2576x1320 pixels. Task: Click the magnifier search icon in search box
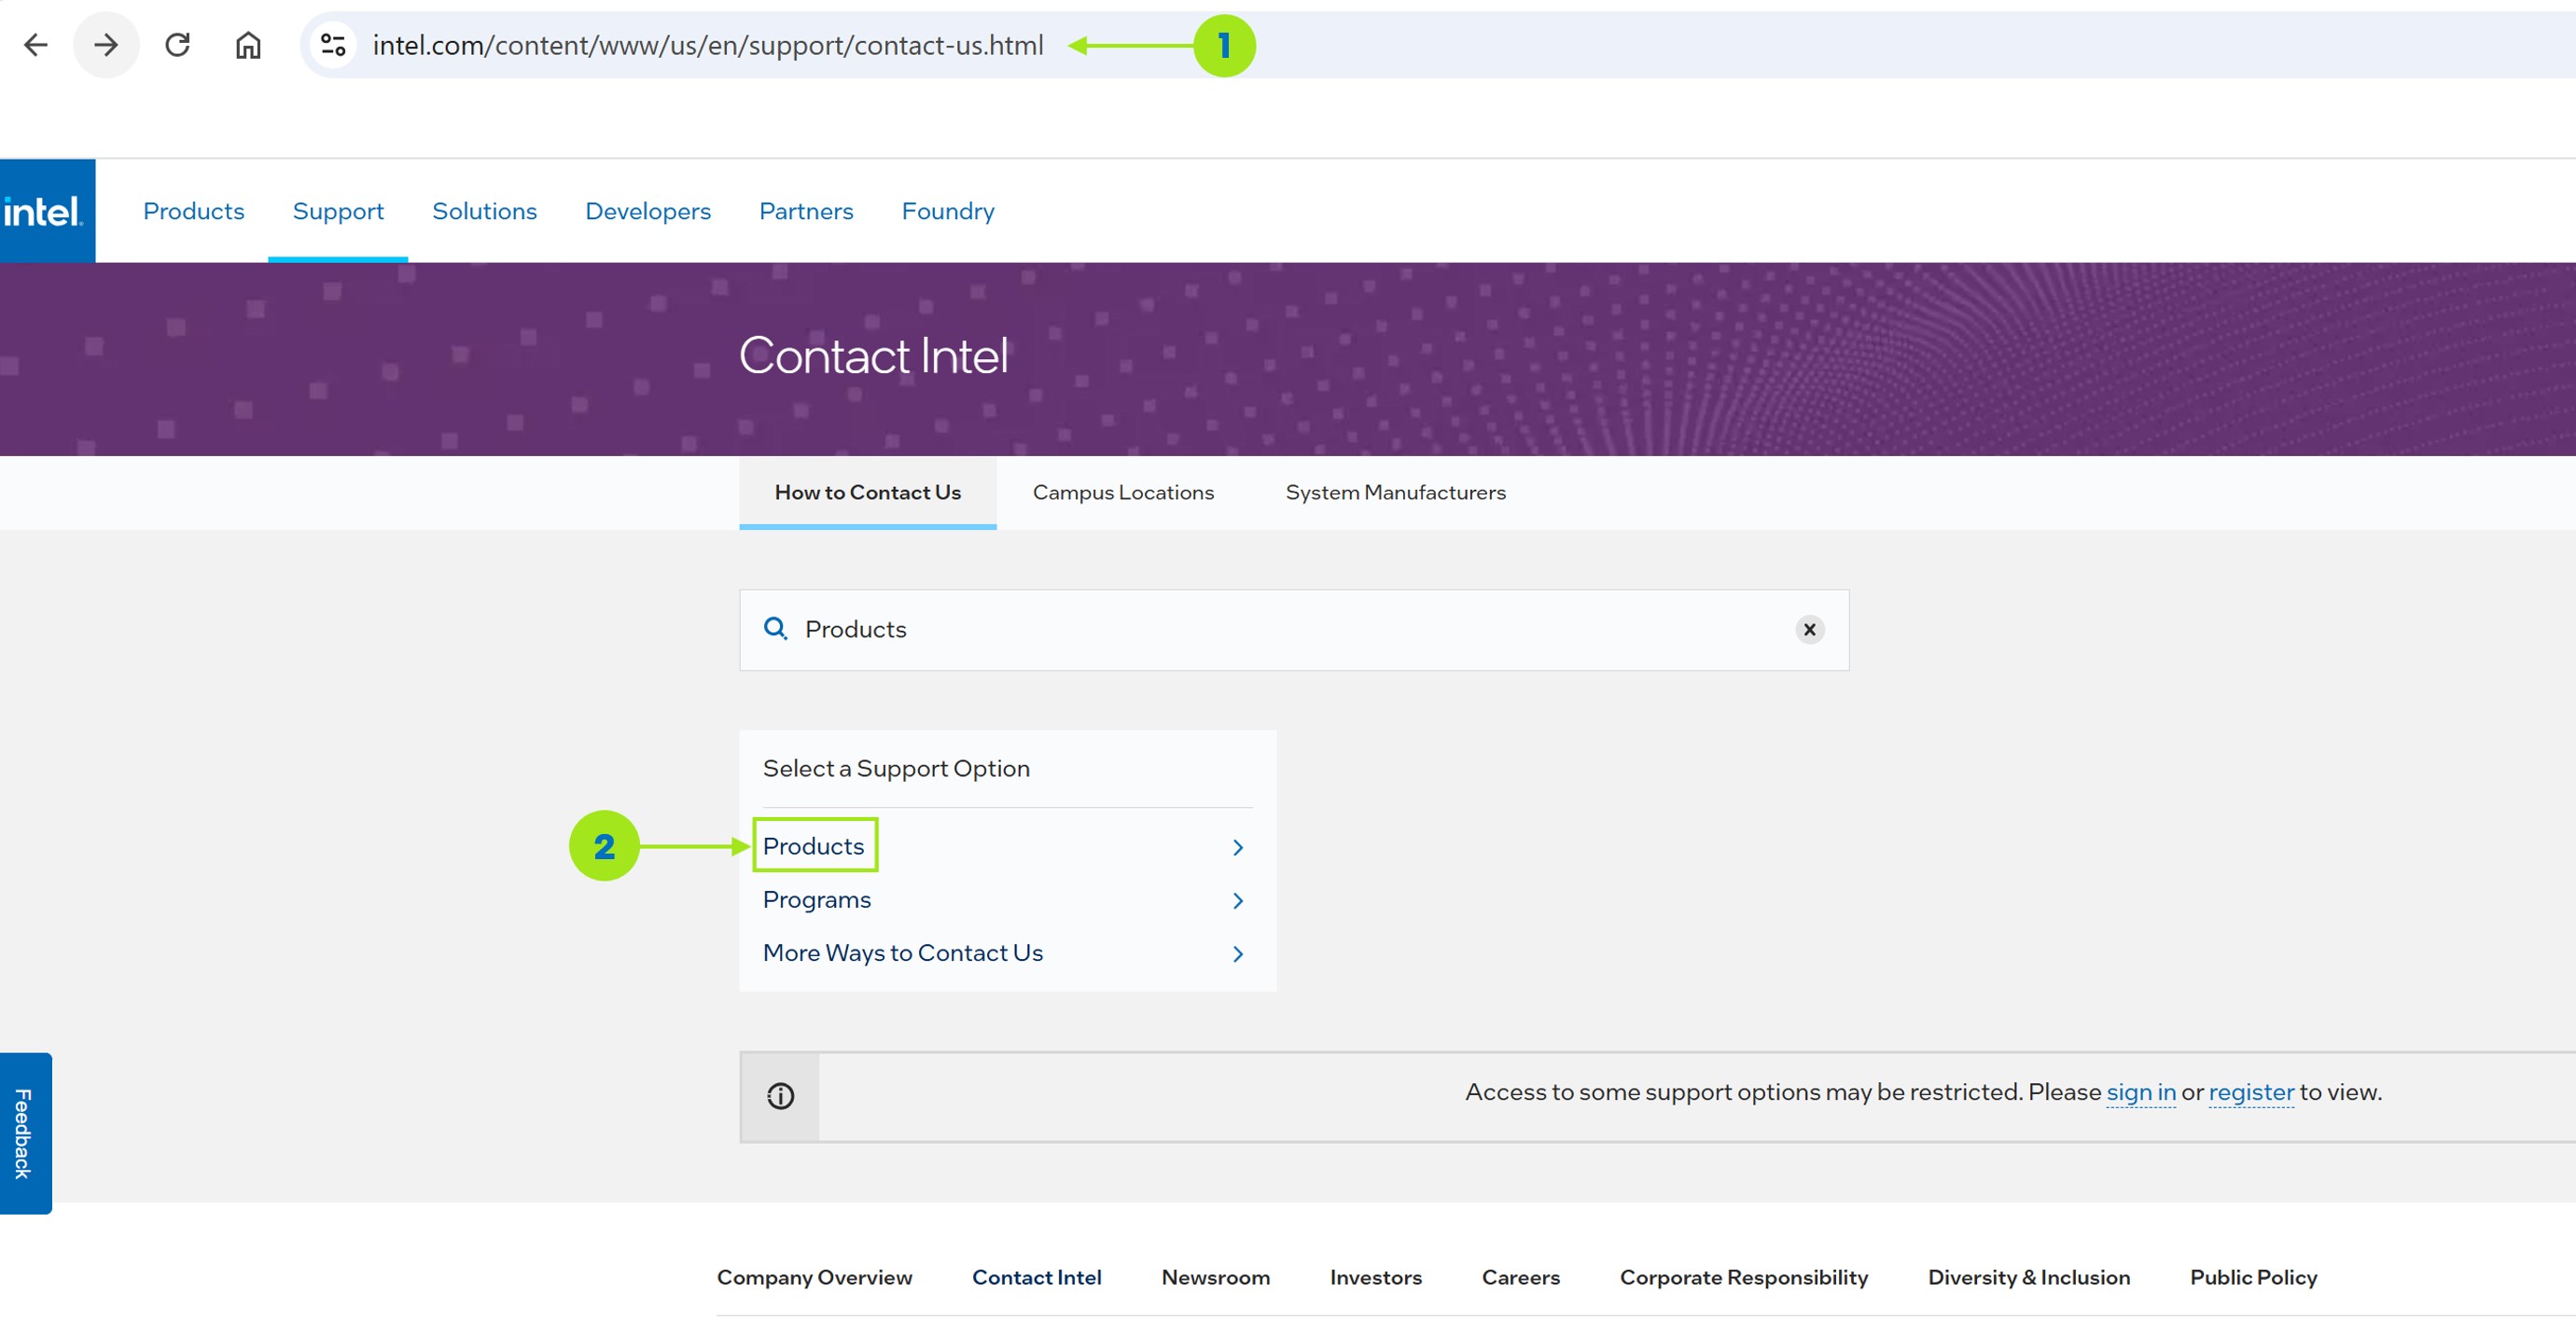click(x=775, y=628)
